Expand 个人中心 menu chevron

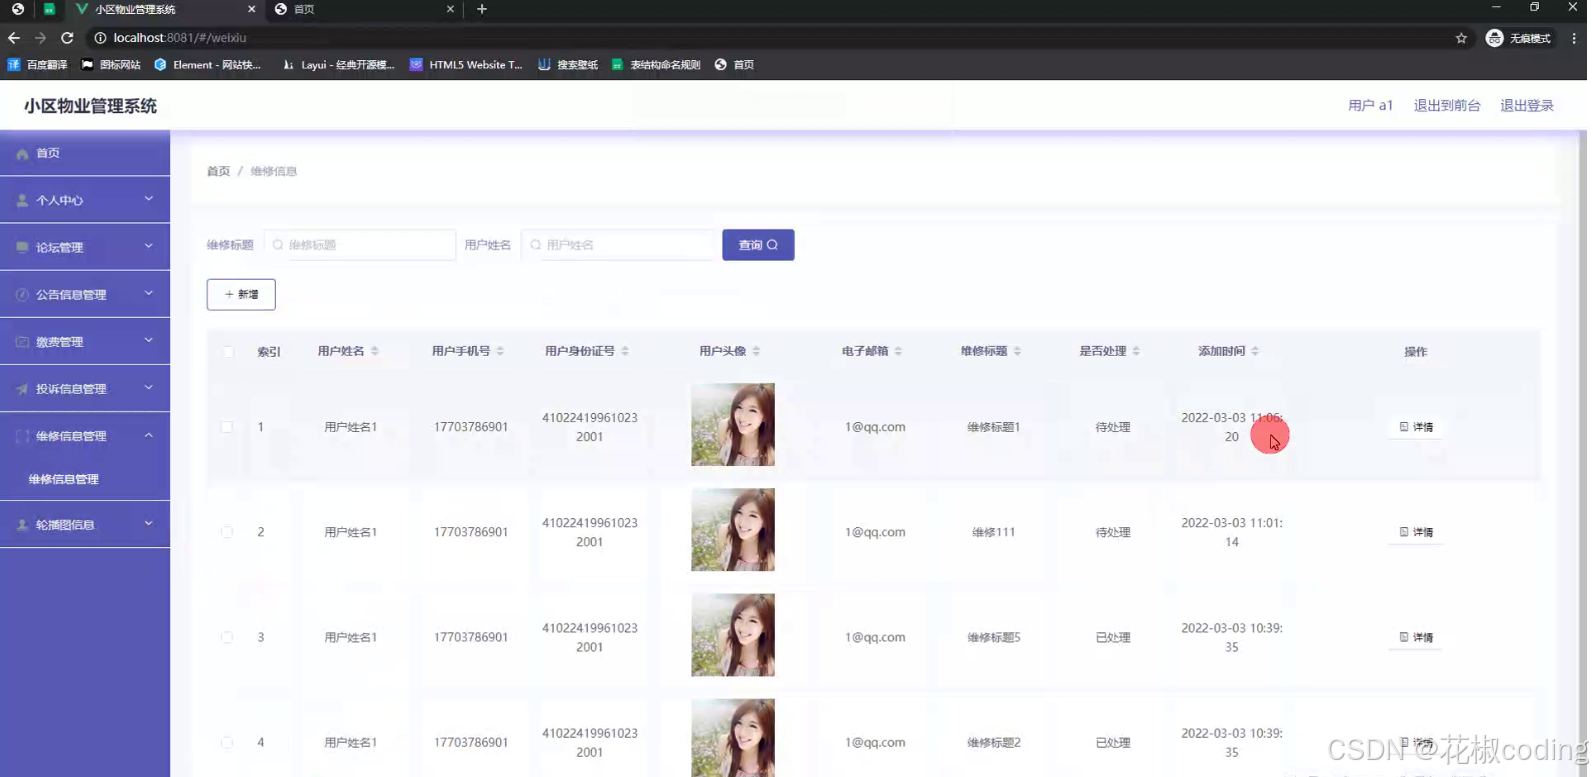click(149, 199)
